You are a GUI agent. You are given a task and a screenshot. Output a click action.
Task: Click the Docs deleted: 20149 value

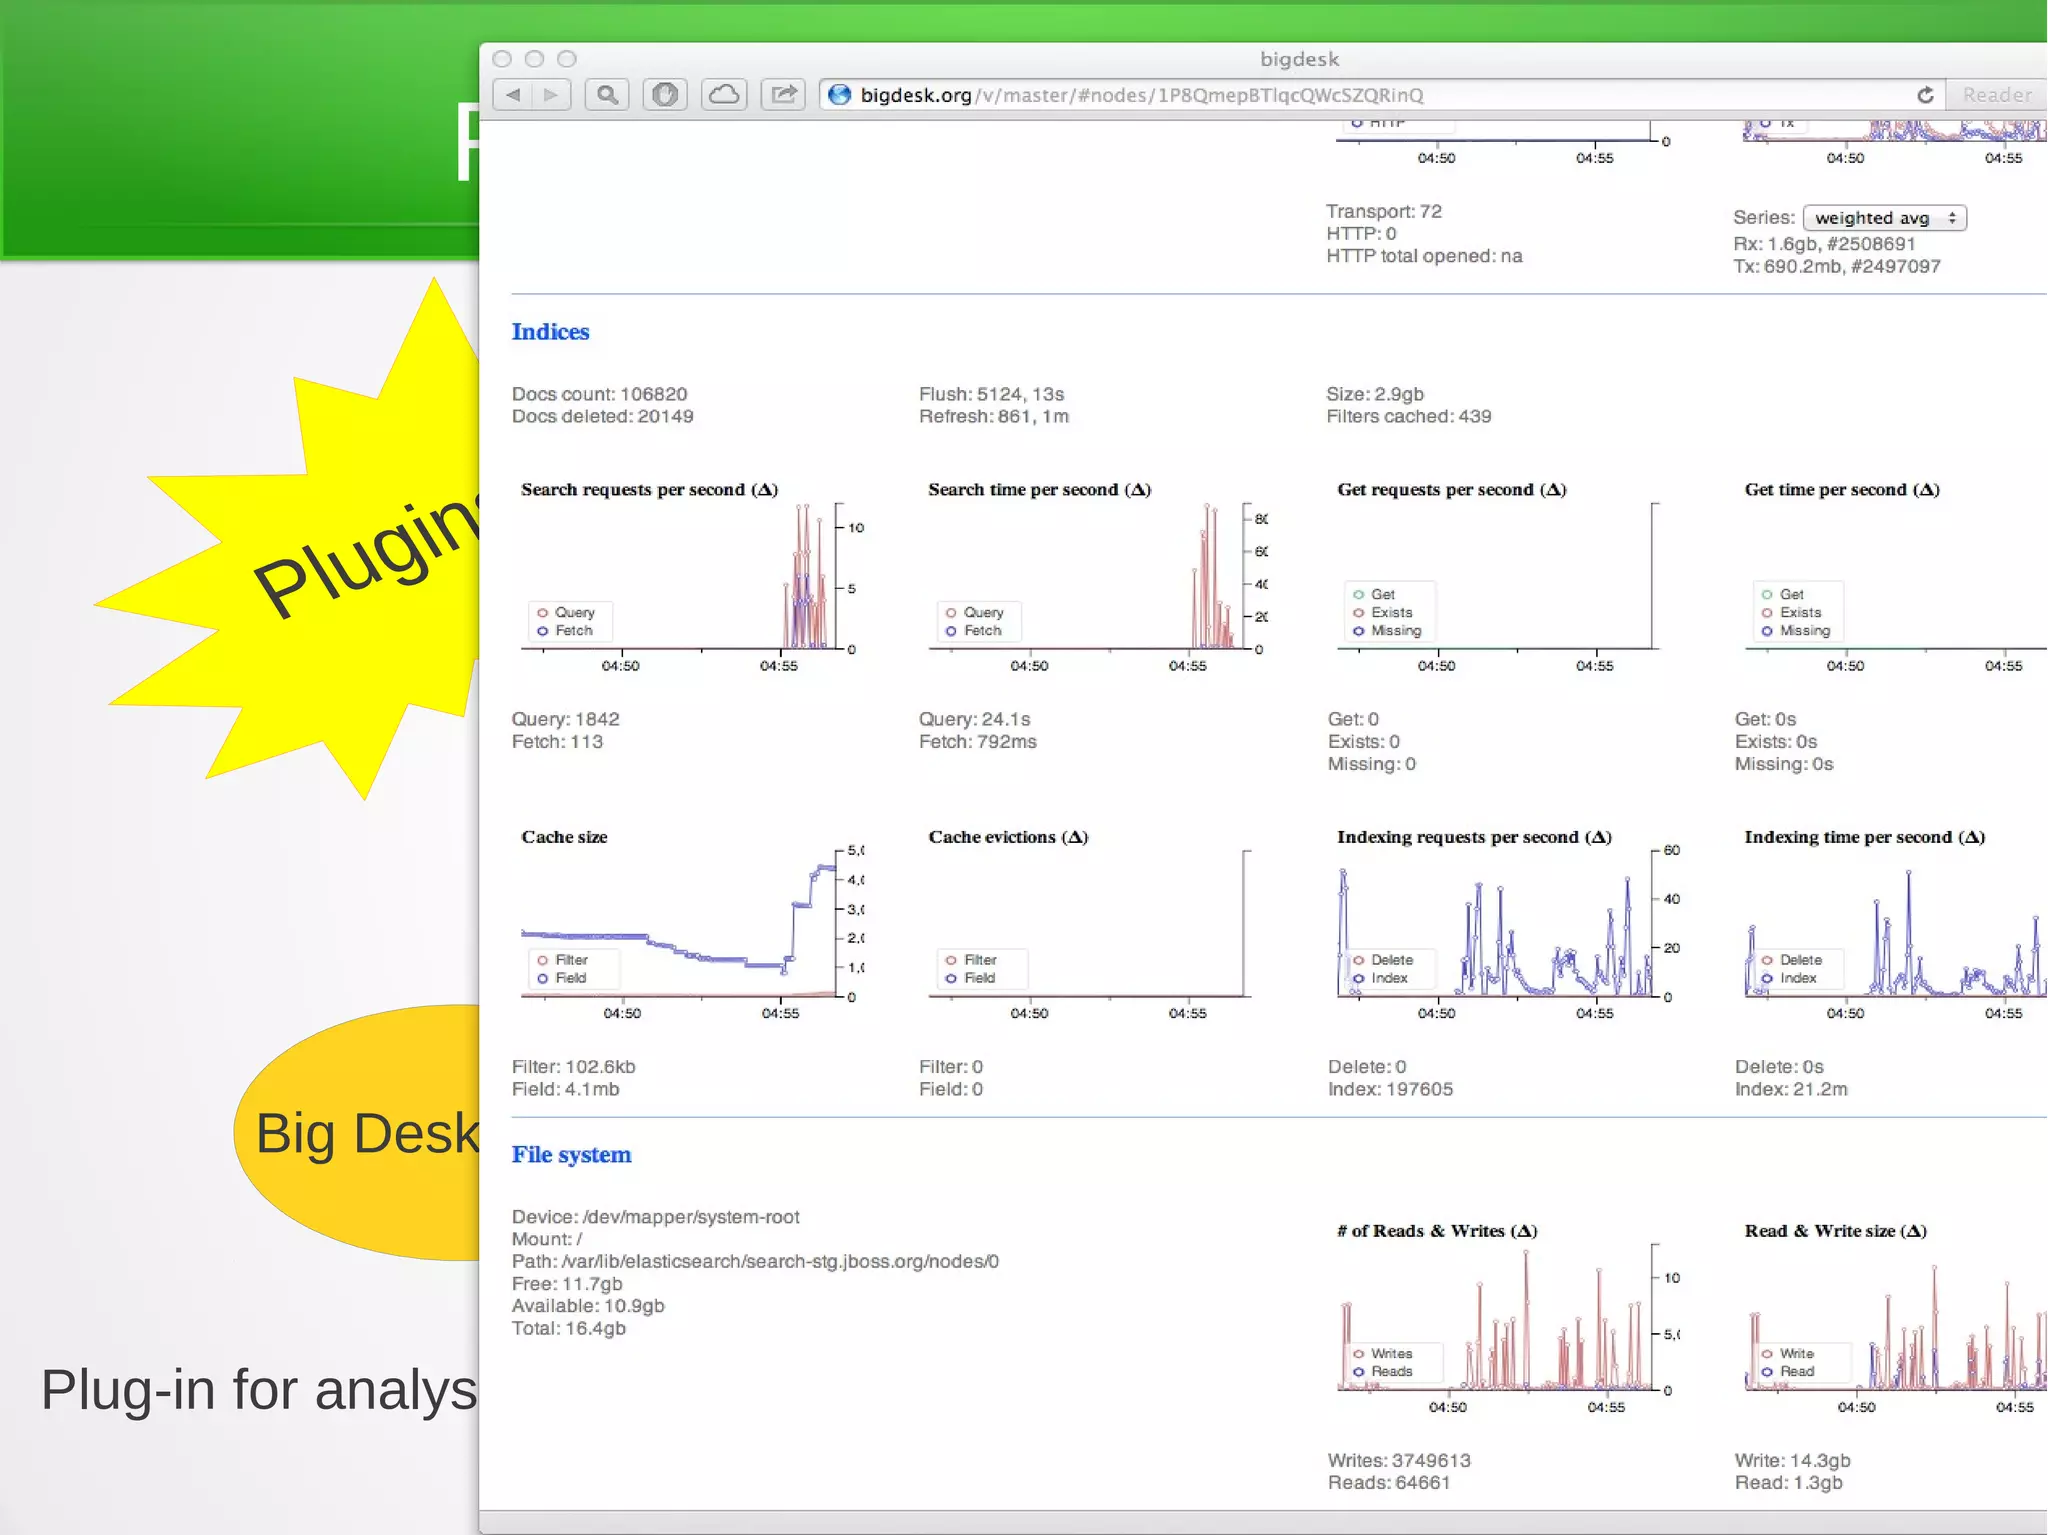tap(602, 416)
